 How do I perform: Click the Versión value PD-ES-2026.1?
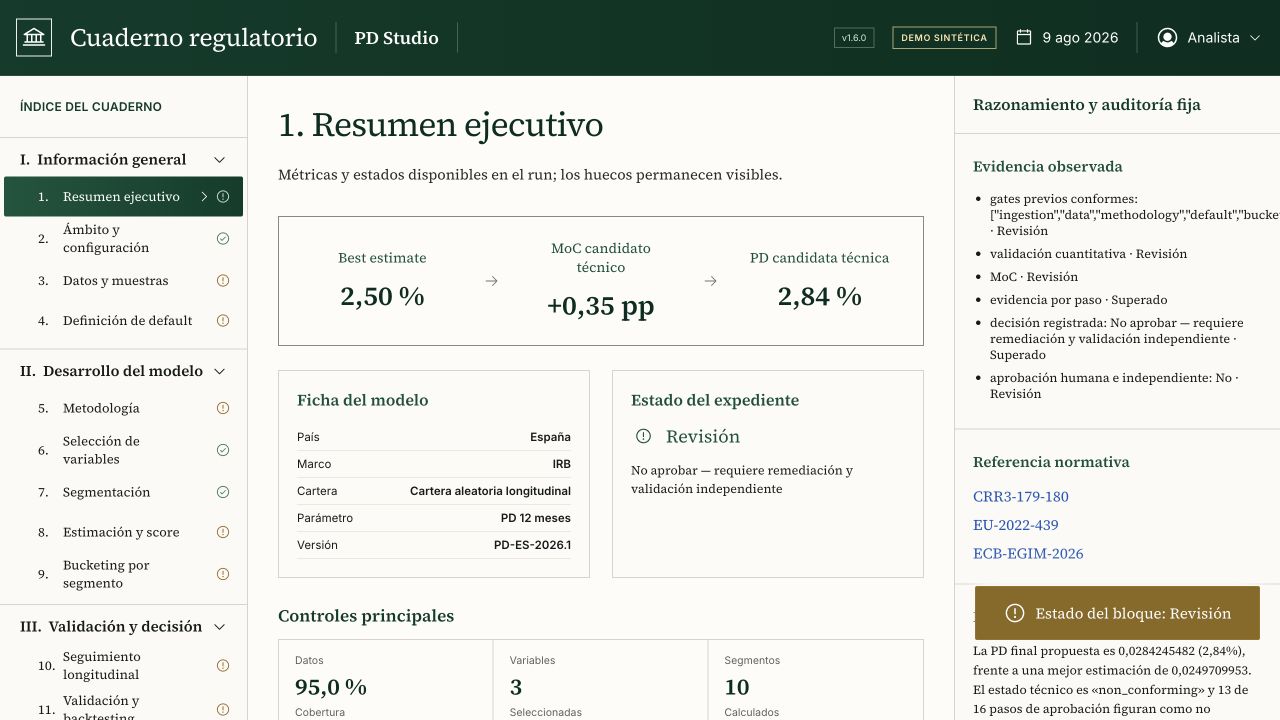pyautogui.click(x=532, y=545)
